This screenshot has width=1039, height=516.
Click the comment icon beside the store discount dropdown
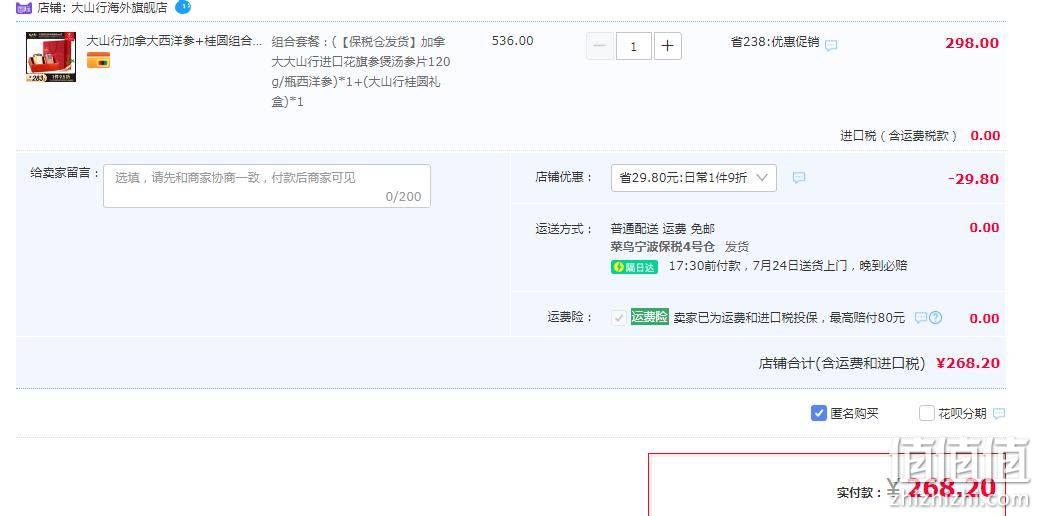(x=799, y=178)
